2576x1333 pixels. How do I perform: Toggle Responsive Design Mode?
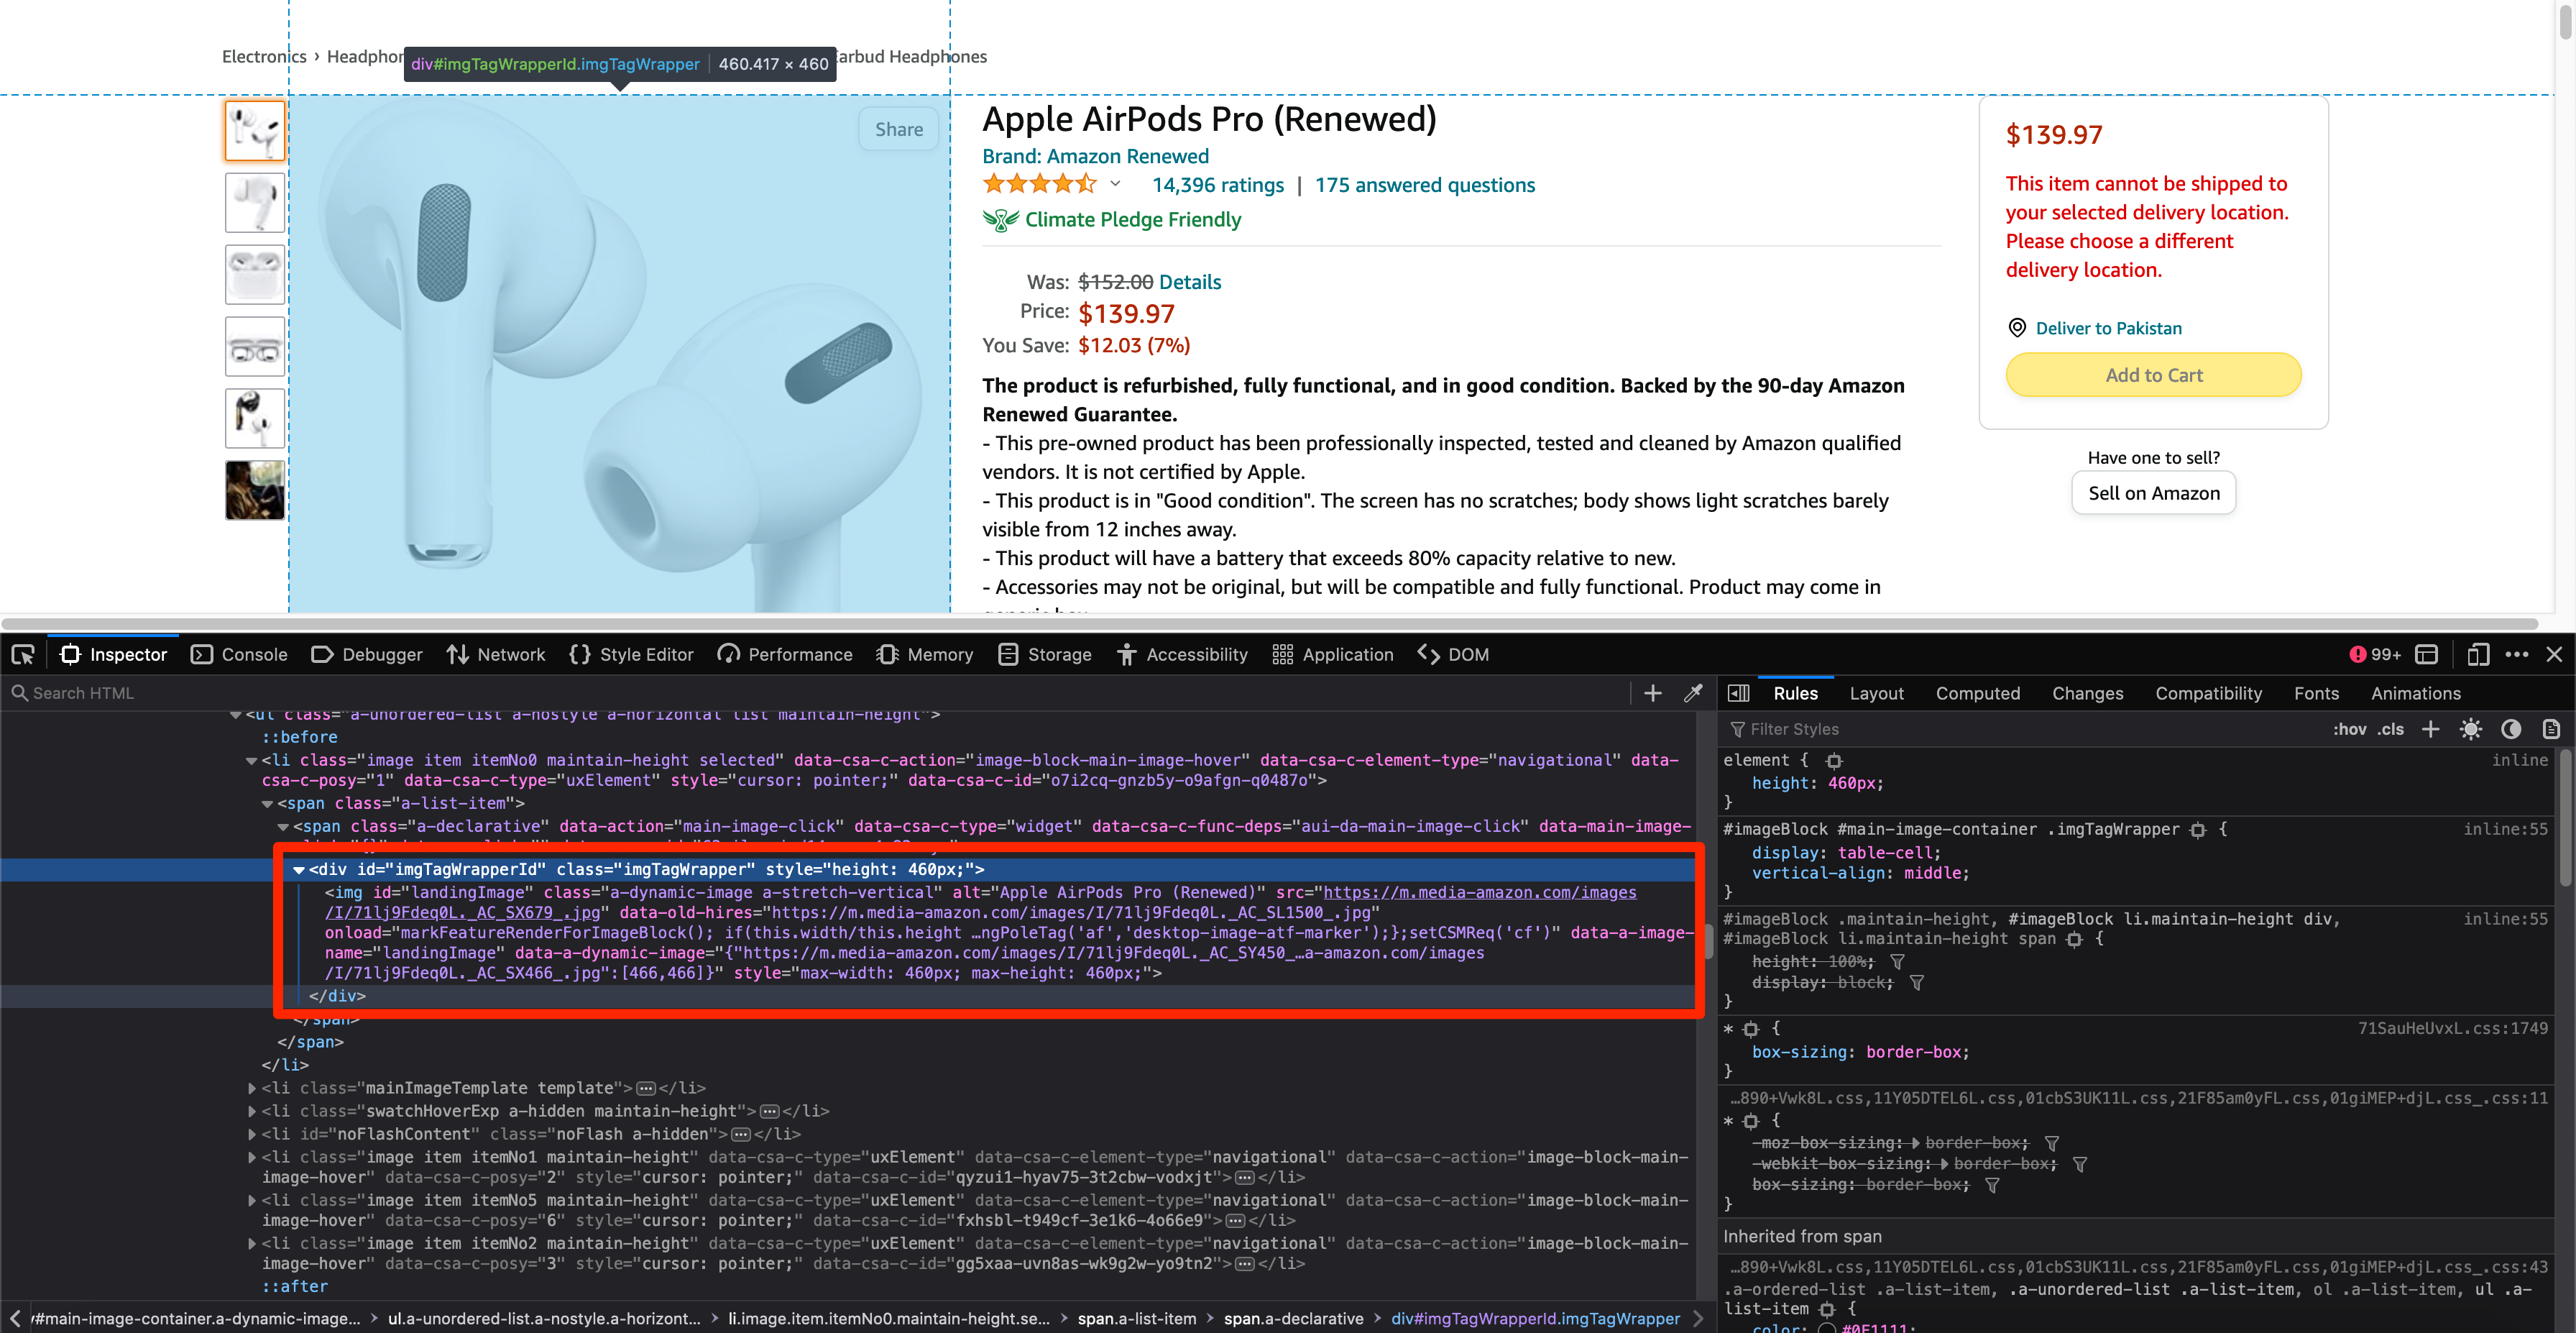[2477, 655]
